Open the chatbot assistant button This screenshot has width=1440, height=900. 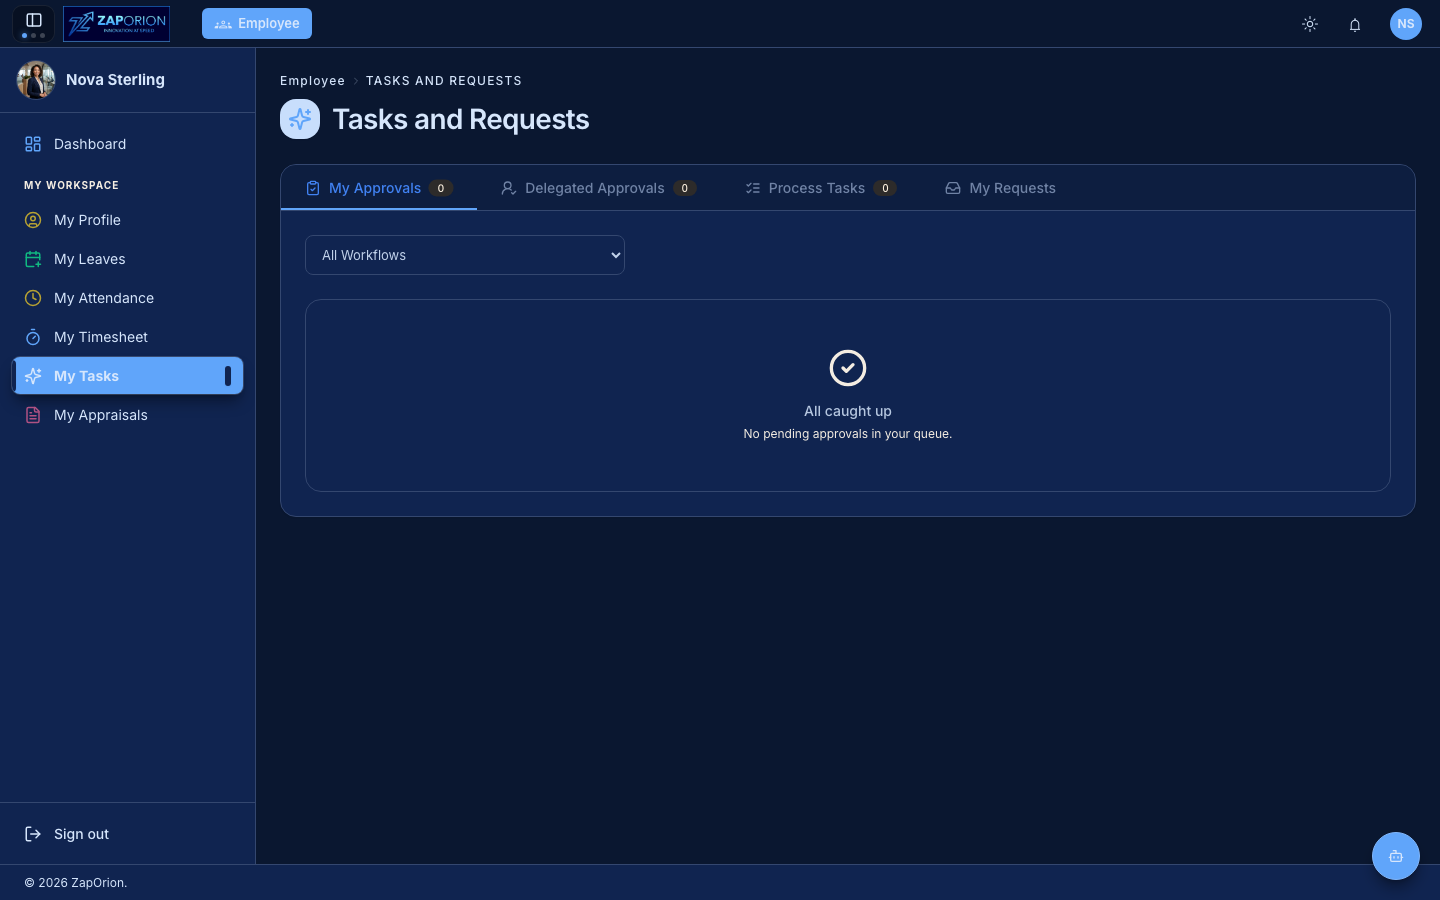coord(1396,856)
